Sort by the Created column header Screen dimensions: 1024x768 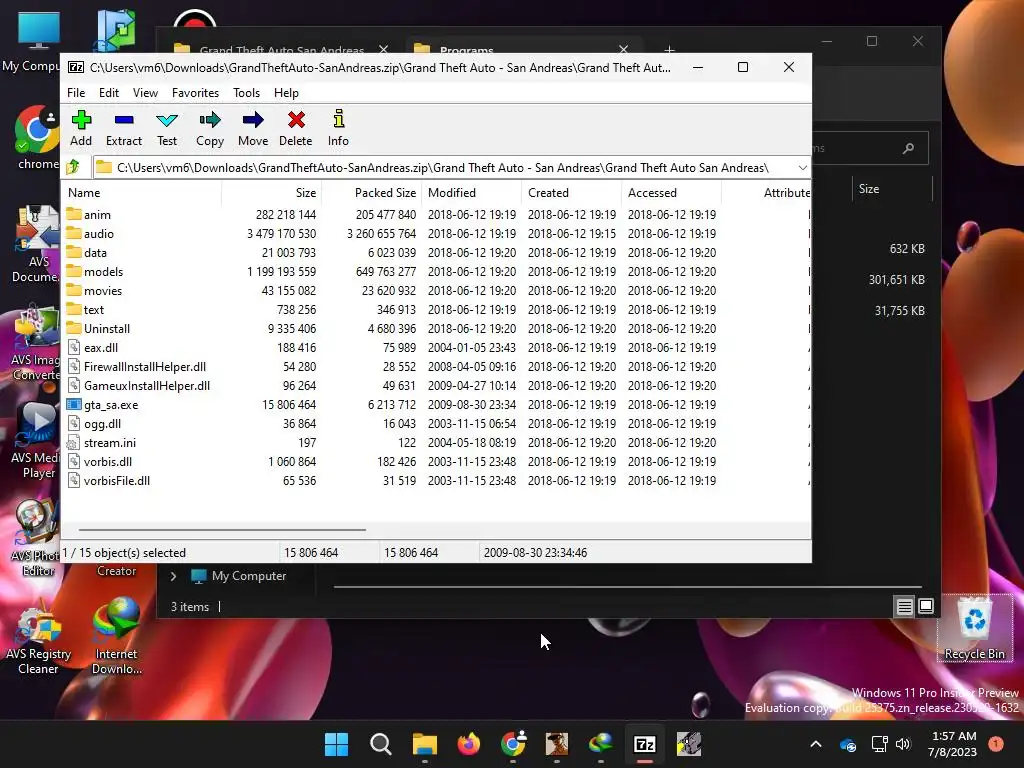tap(571, 193)
